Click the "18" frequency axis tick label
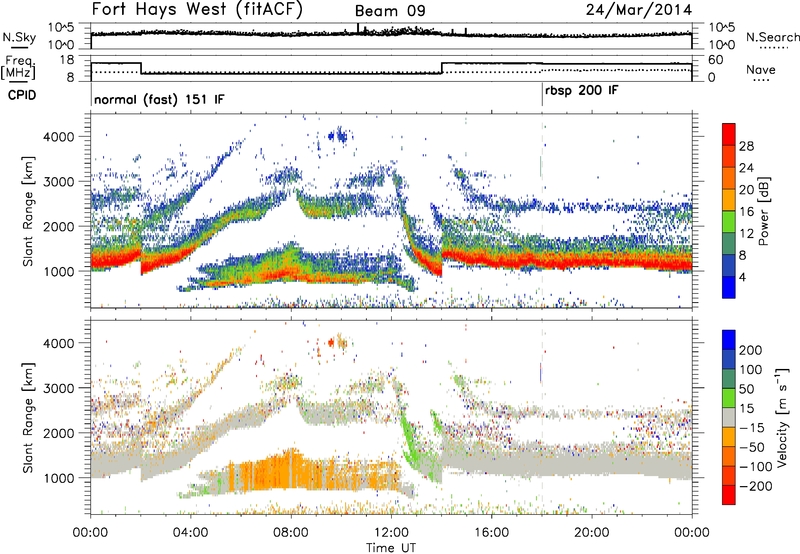Viewport: 800px width, 554px height. pyautogui.click(x=67, y=60)
